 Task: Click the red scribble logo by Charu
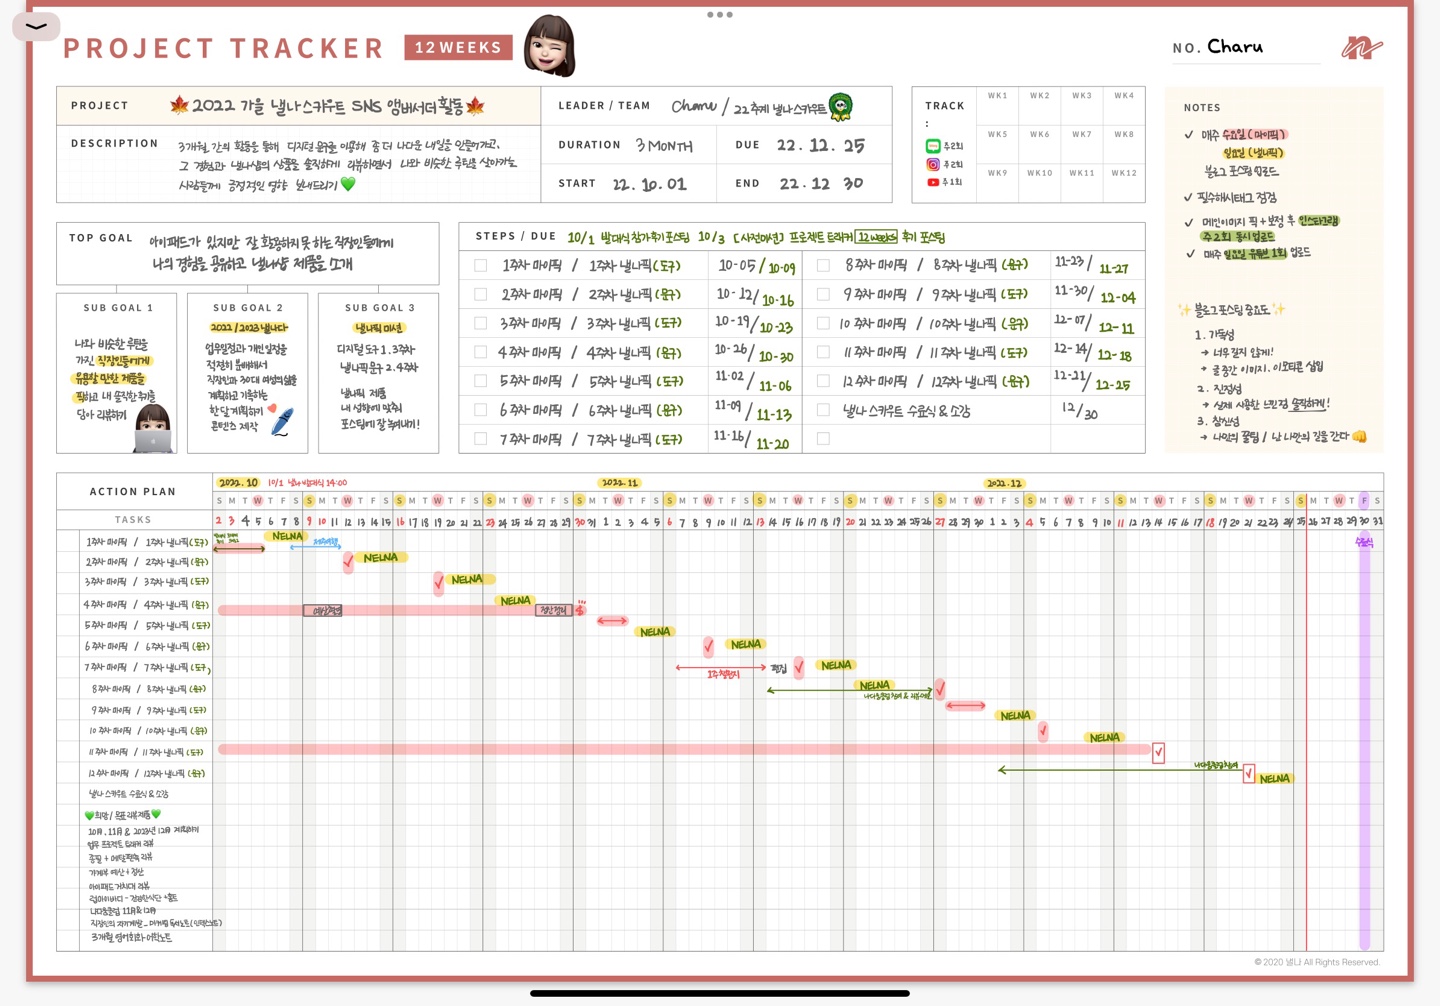click(1362, 47)
